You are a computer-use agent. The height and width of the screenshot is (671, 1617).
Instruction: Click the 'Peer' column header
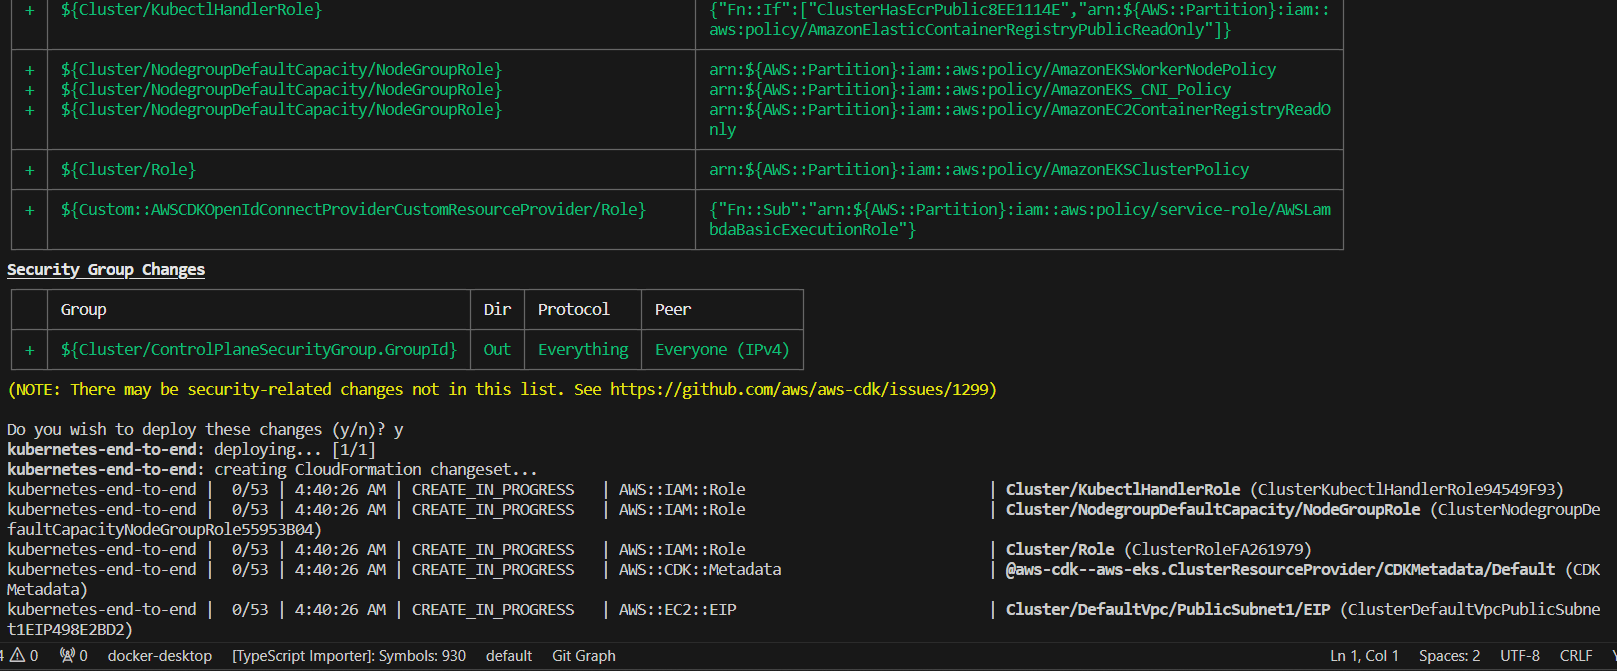673,310
